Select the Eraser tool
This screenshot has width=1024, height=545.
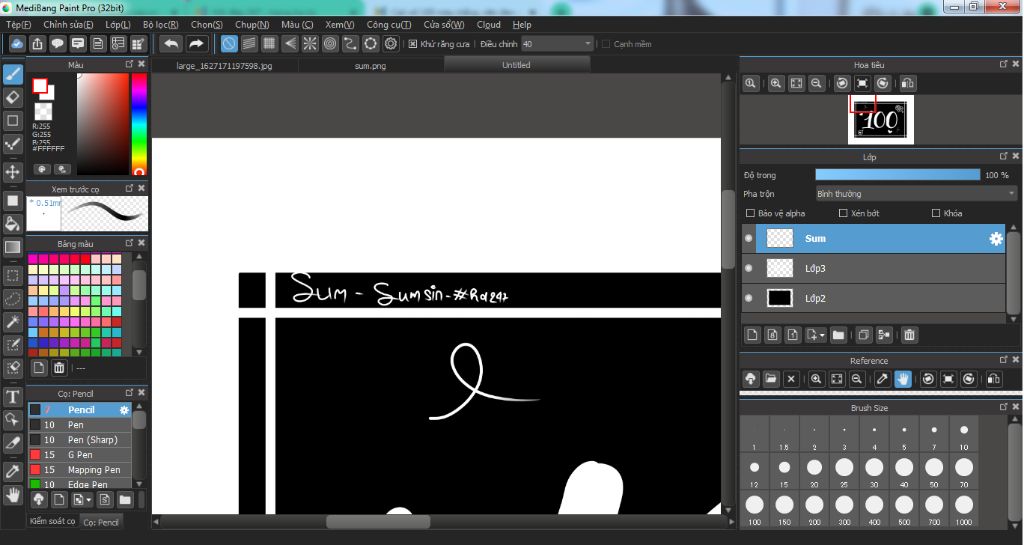[x=12, y=97]
